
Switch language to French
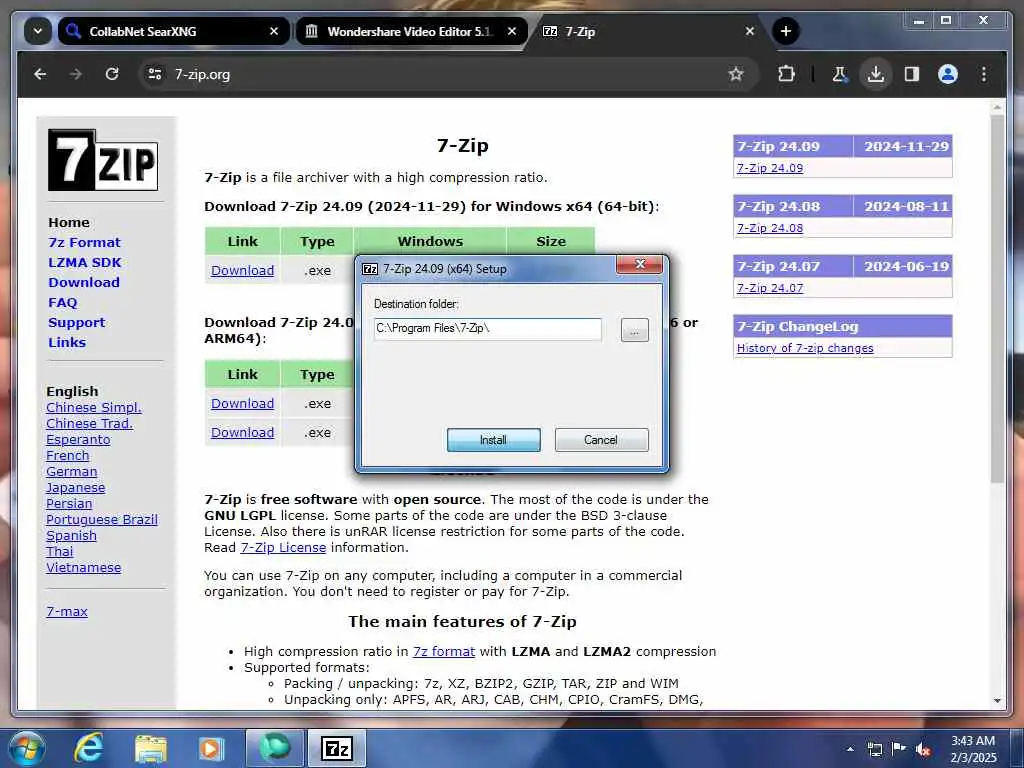coord(67,456)
